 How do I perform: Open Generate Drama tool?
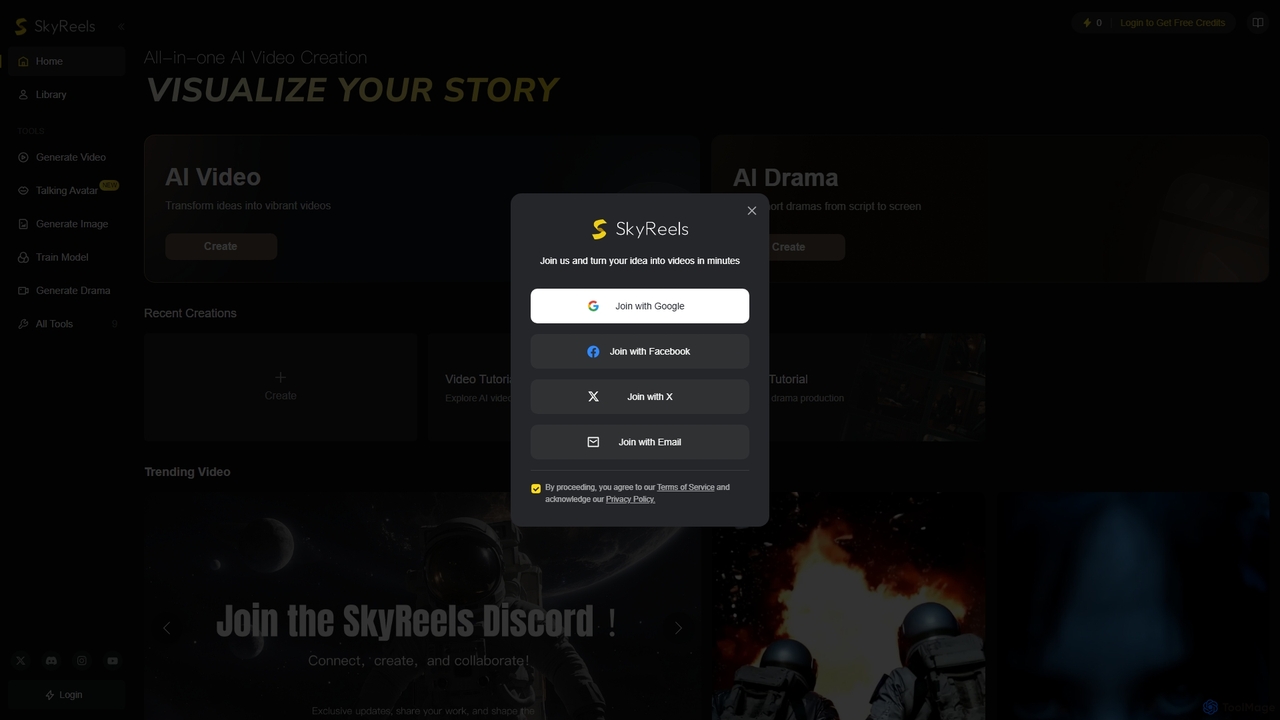click(x=66, y=290)
